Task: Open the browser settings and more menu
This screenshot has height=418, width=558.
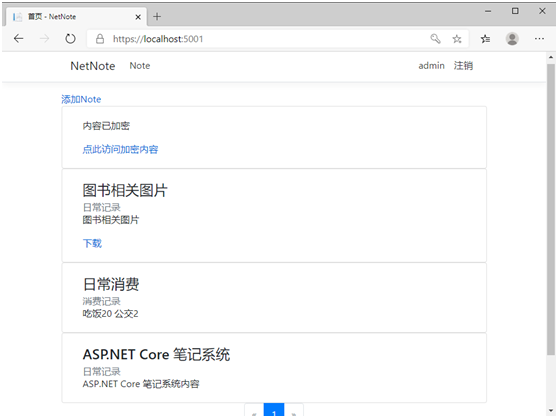Action: click(x=539, y=38)
